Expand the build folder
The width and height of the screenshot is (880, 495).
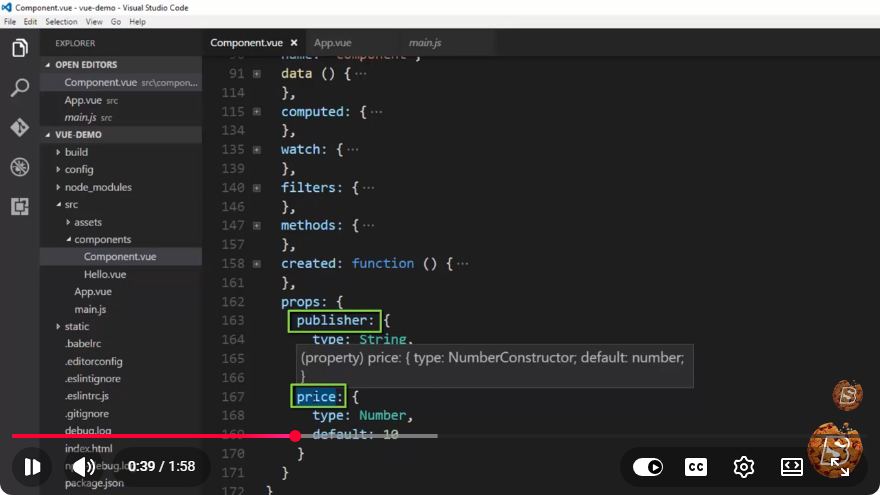58,152
